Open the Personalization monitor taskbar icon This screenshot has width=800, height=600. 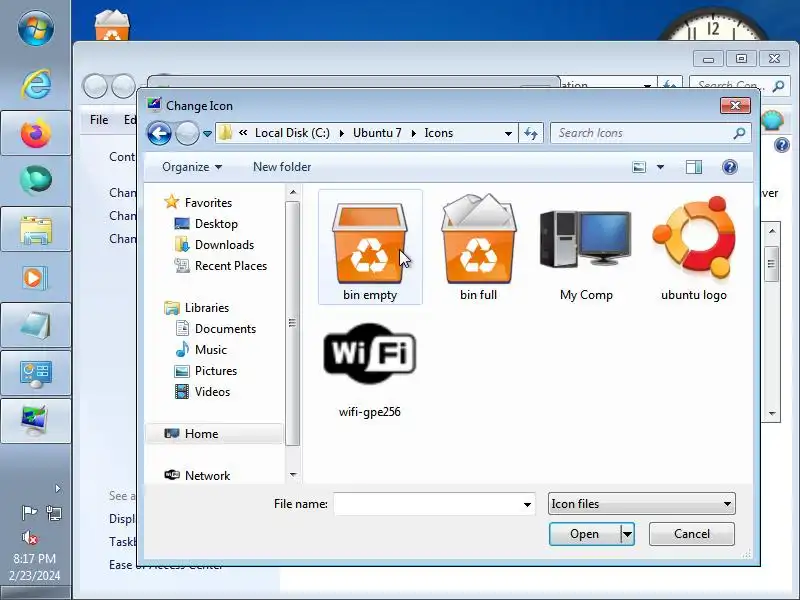[36, 421]
